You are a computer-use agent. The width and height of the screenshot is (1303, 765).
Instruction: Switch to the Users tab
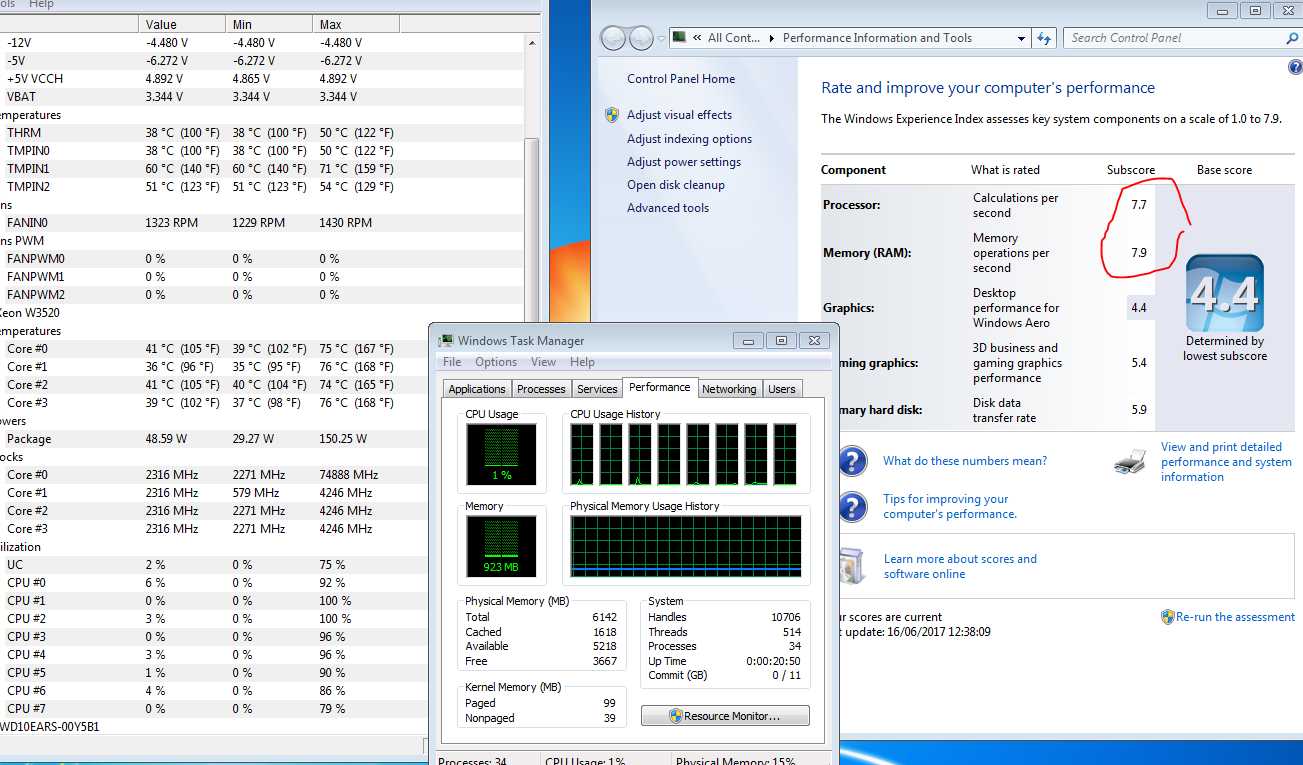point(782,389)
